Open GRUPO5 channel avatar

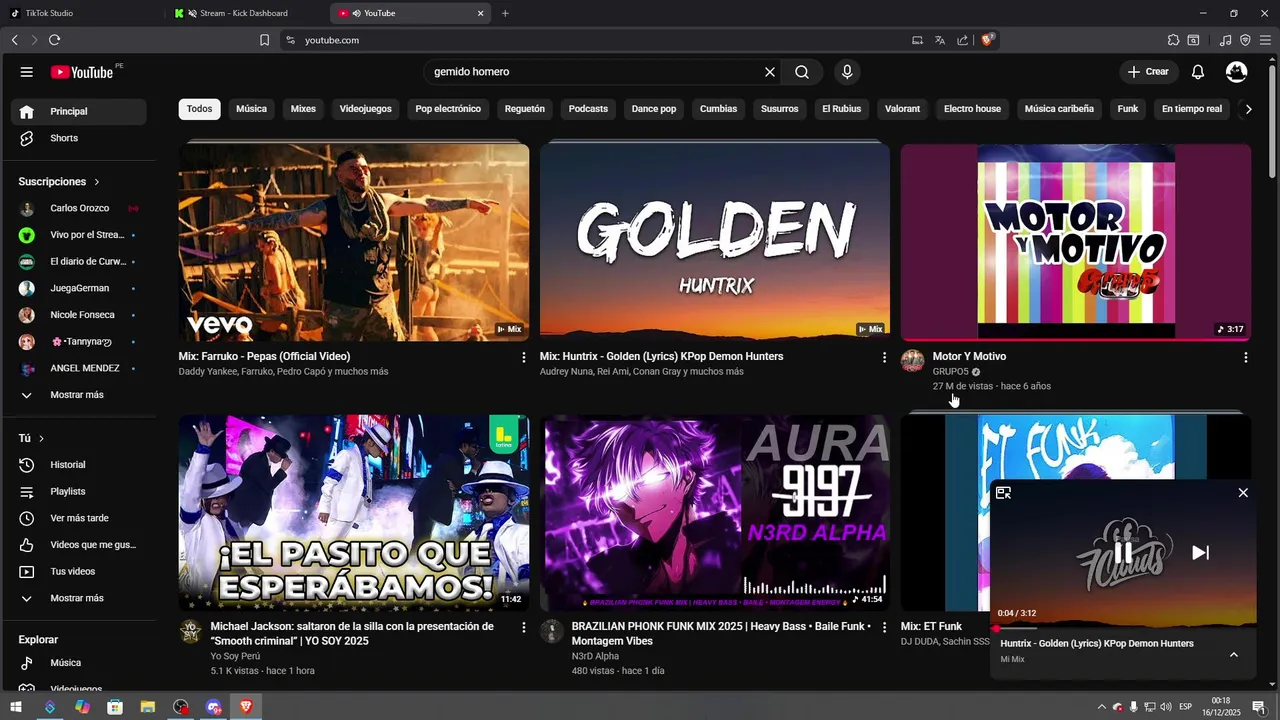[x=913, y=361]
